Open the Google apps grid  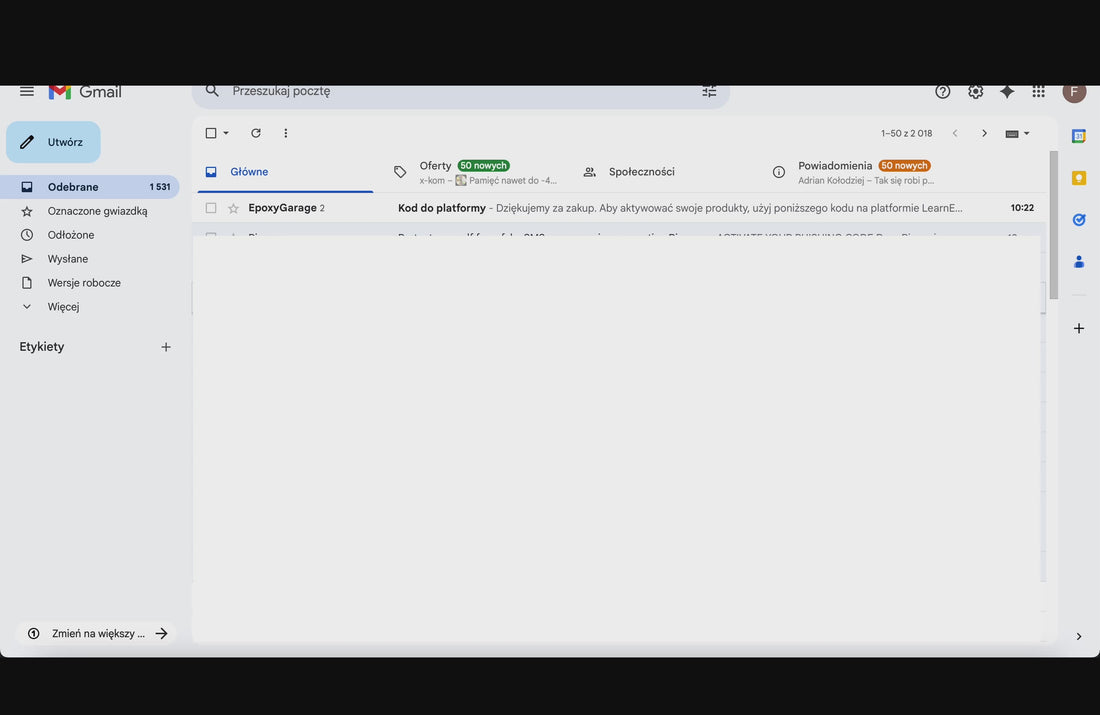[1039, 91]
